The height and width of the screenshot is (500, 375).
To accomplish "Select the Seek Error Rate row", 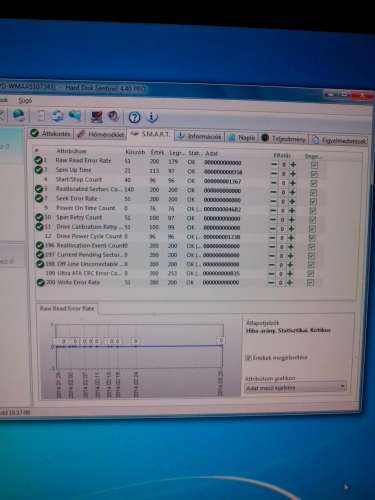I will coord(177,199).
